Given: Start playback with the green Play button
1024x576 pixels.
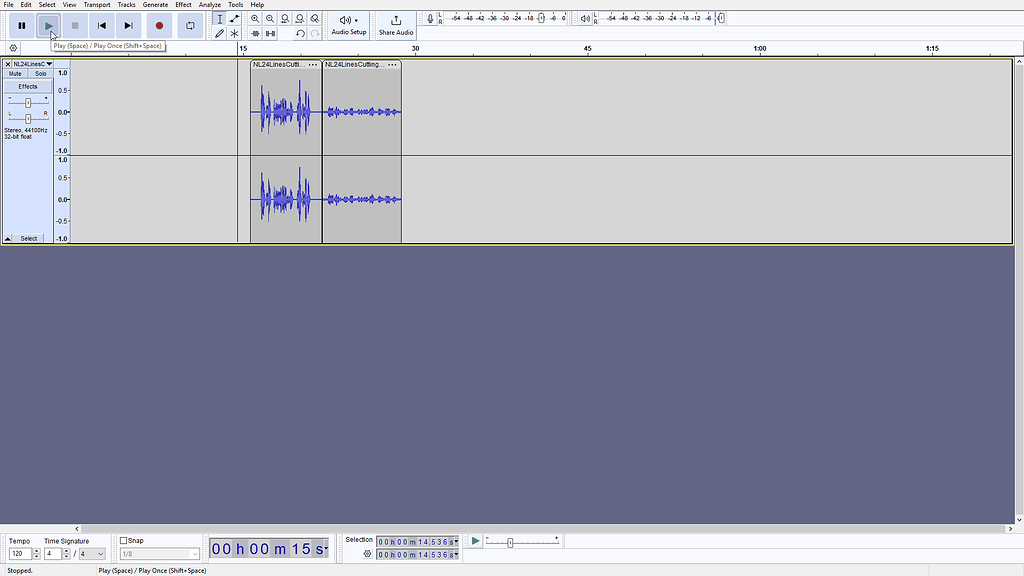Looking at the screenshot, I should 48,25.
